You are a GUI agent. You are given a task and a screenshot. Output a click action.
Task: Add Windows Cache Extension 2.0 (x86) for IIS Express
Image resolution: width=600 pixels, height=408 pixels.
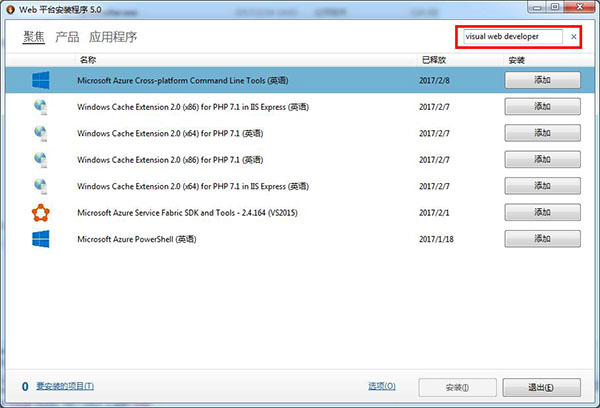click(542, 107)
